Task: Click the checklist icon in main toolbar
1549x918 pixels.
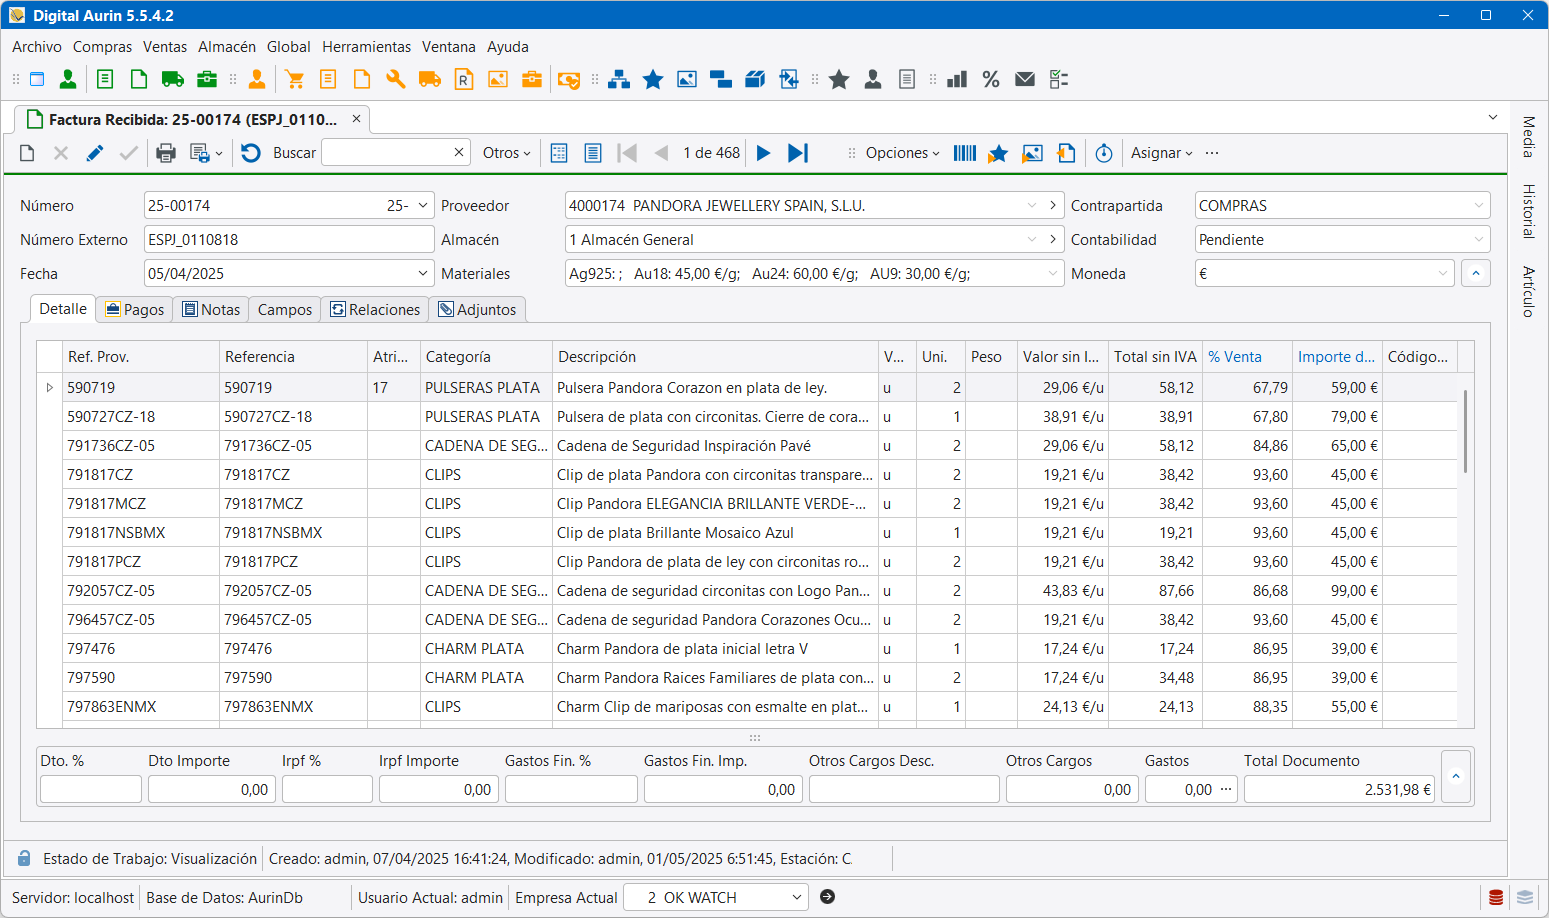Action: coord(1059,79)
